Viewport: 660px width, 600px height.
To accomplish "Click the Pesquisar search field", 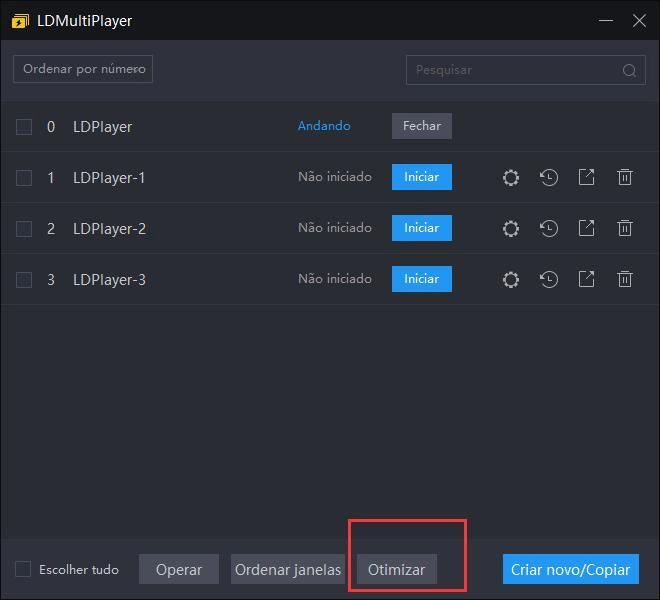I will (x=526, y=70).
